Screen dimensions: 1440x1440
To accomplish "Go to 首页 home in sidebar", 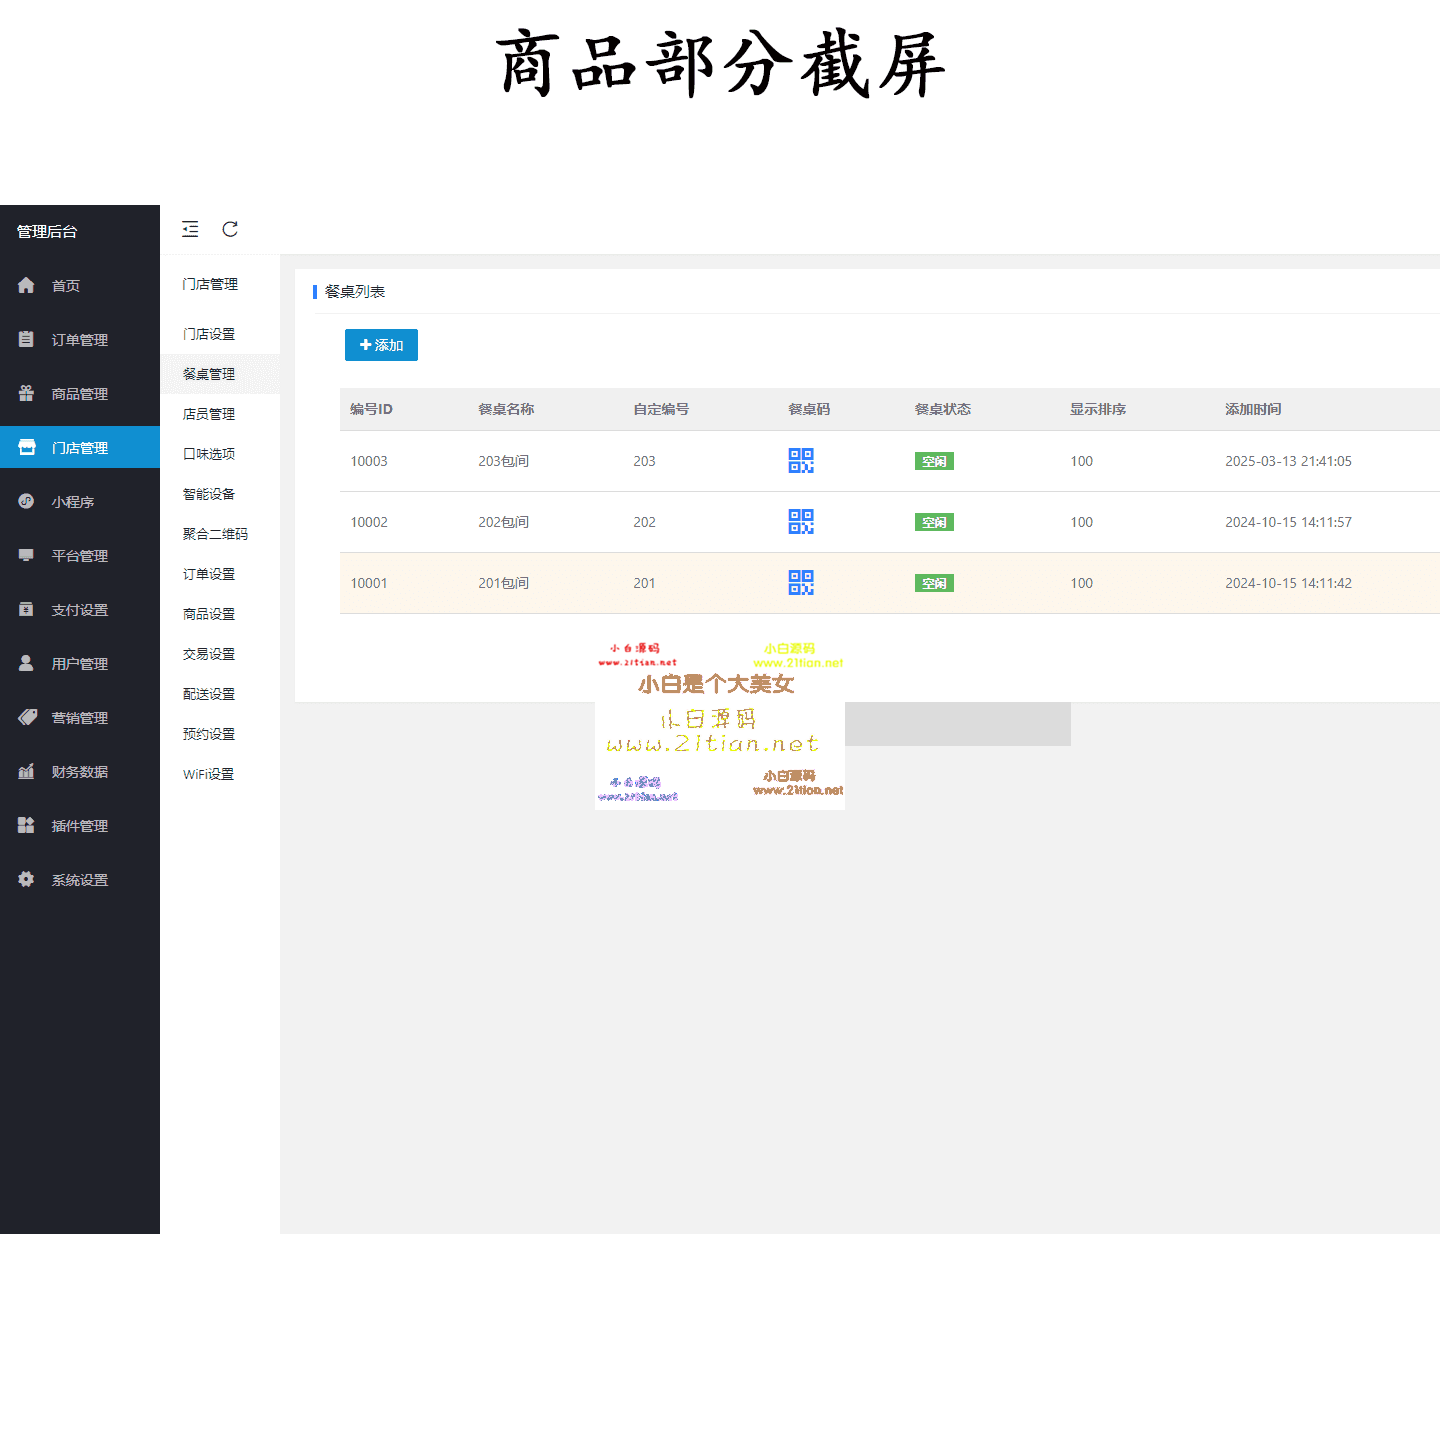I will (66, 286).
